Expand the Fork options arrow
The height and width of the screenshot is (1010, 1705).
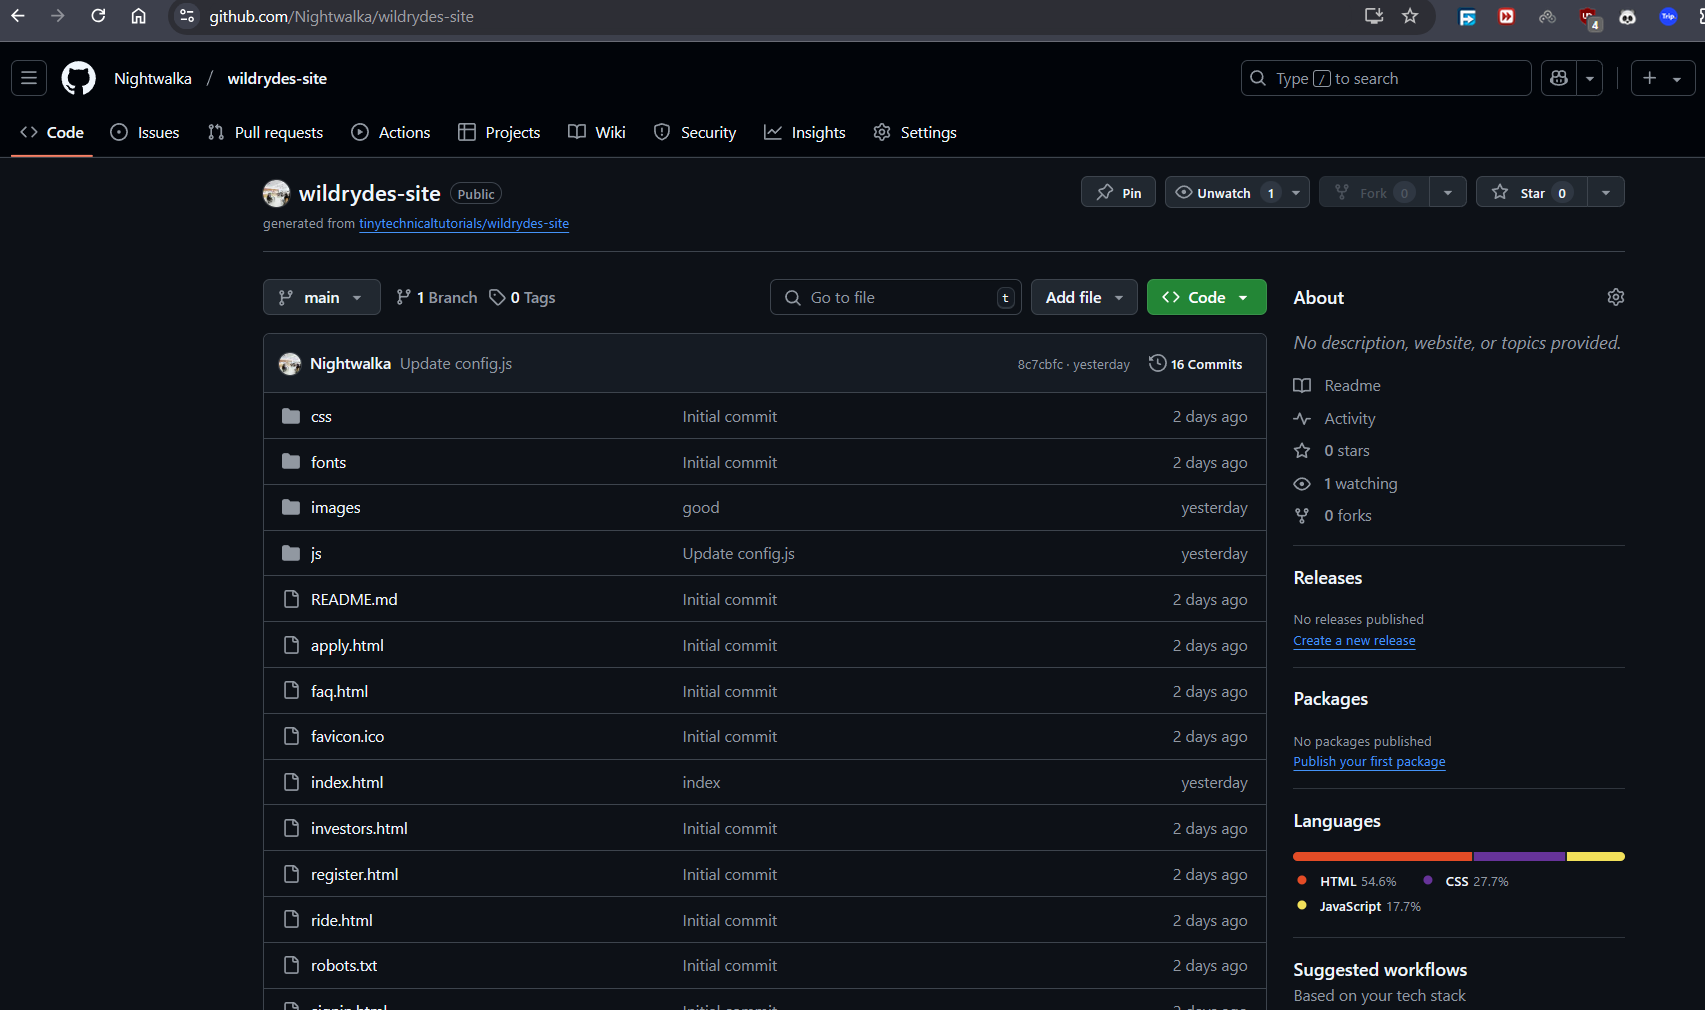pos(1447,192)
